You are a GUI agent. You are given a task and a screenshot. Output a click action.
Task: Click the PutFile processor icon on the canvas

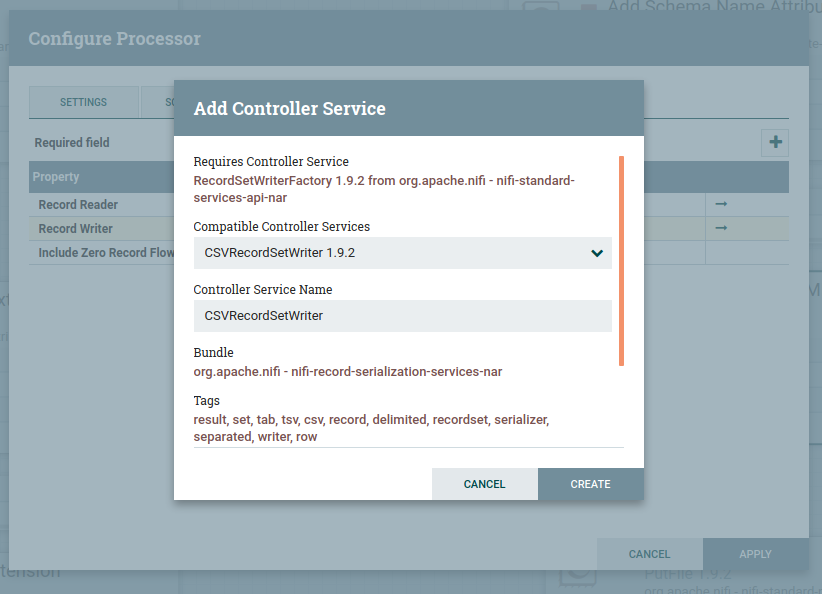click(x=576, y=578)
